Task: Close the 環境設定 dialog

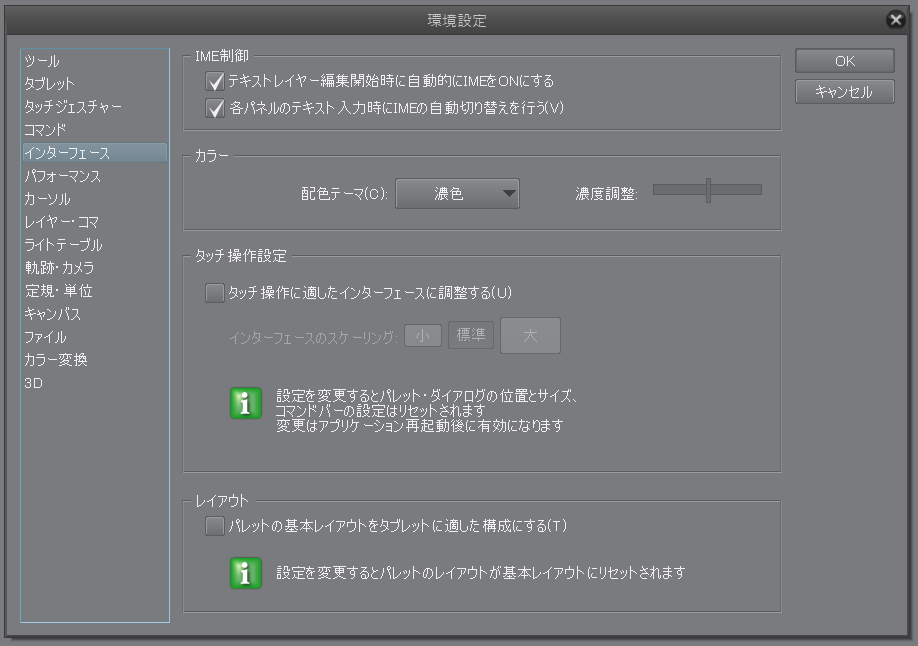Action: pos(895,20)
